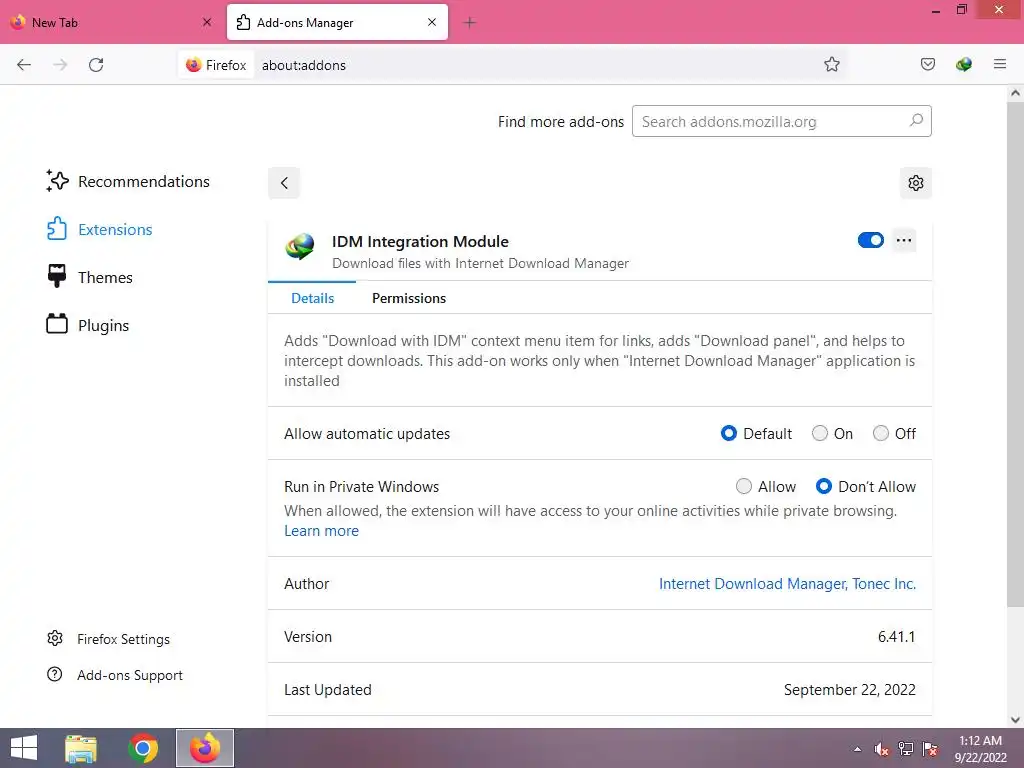Open the Learn more link
The height and width of the screenshot is (768, 1024).
point(321,531)
